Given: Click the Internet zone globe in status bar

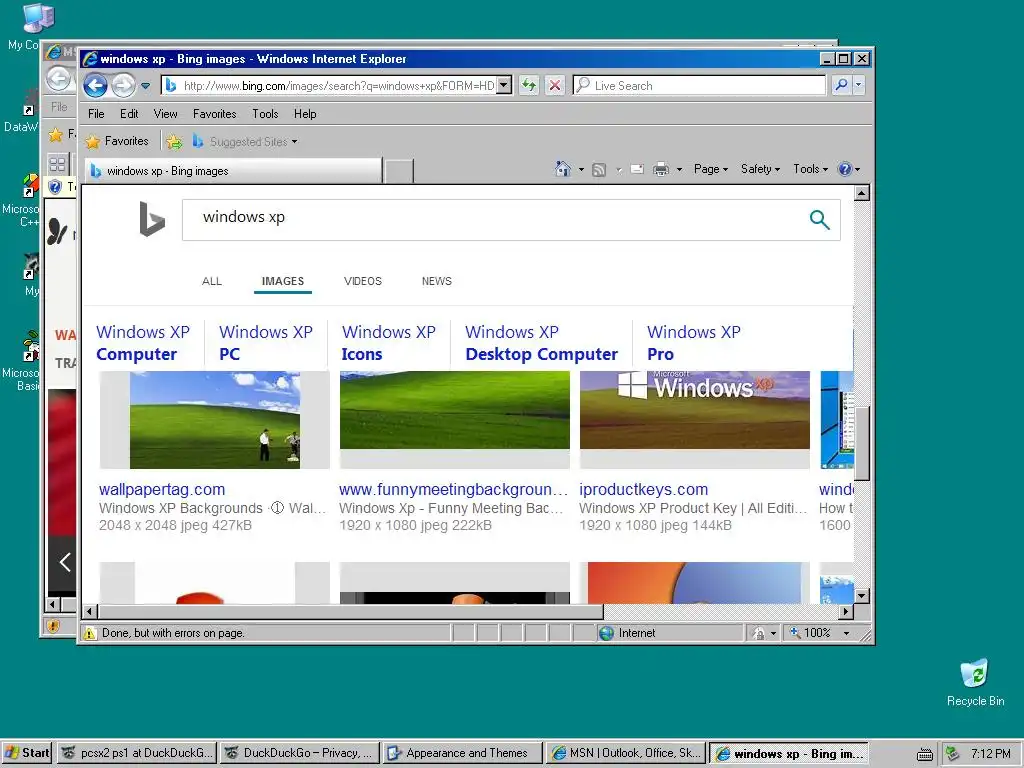Looking at the screenshot, I should tap(607, 633).
